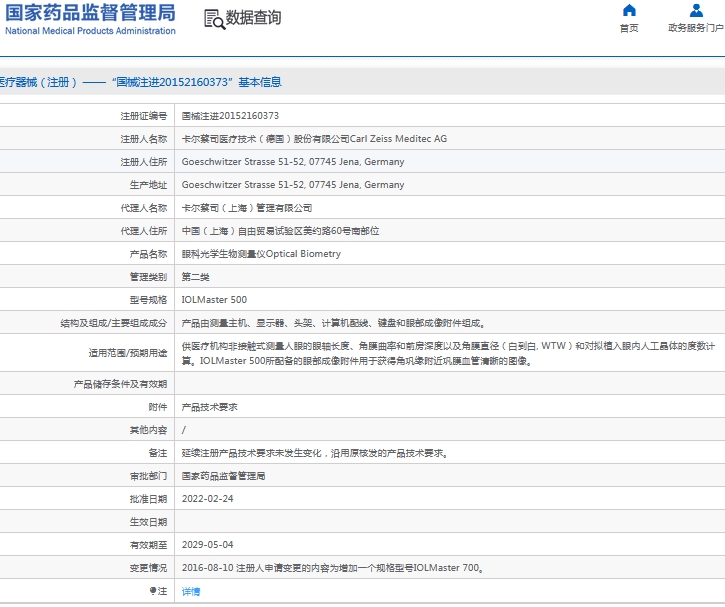Select approving department value 国家药品监督管理局
The width and height of the screenshot is (725, 607).
[x=223, y=476]
